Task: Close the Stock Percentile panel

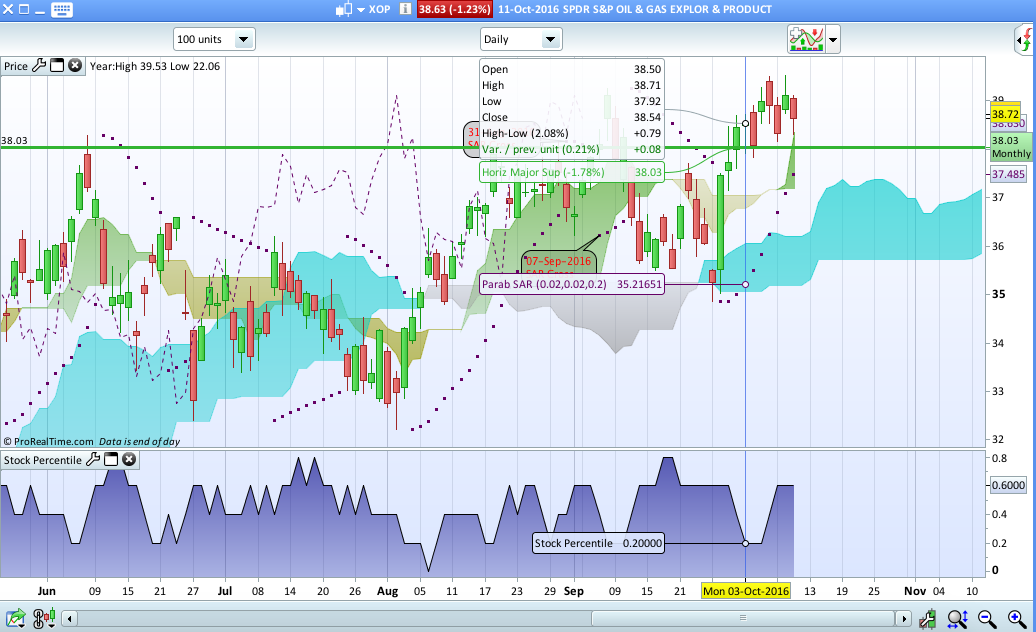Action: 130,460
